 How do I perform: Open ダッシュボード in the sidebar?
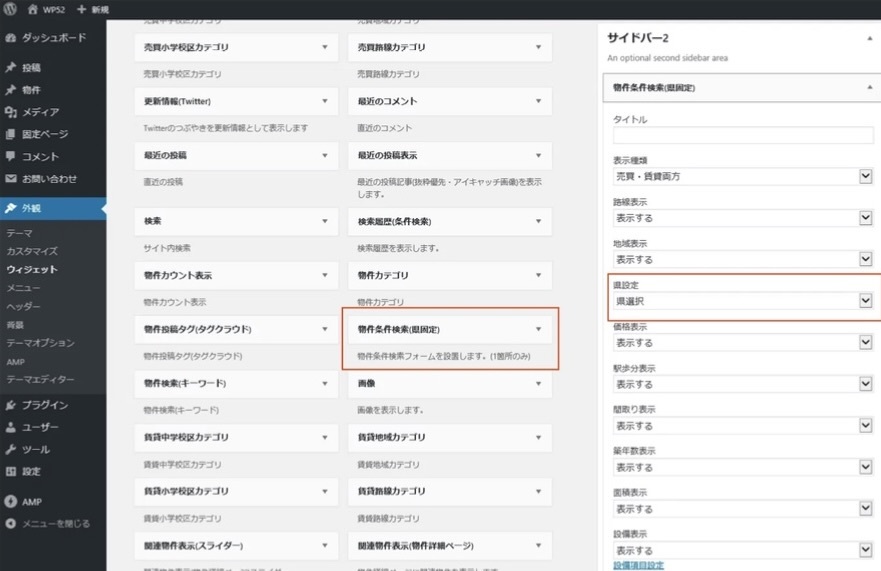pos(53,38)
